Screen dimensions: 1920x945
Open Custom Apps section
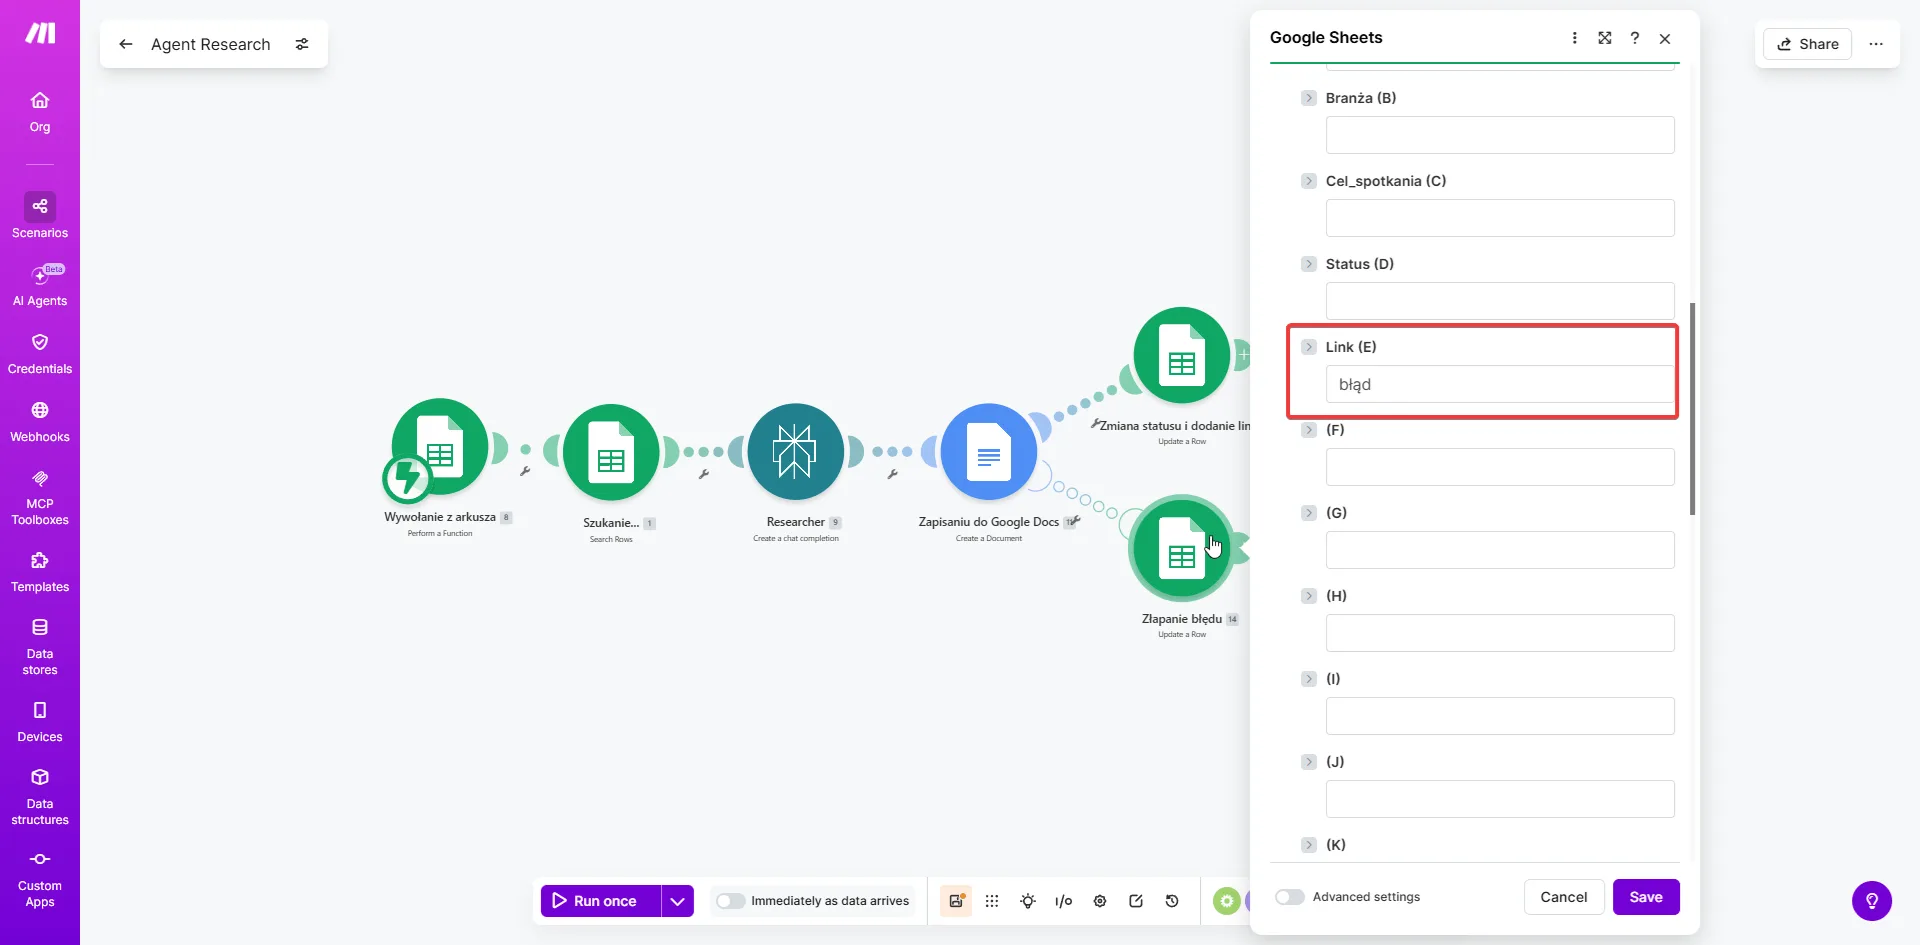[x=40, y=879]
